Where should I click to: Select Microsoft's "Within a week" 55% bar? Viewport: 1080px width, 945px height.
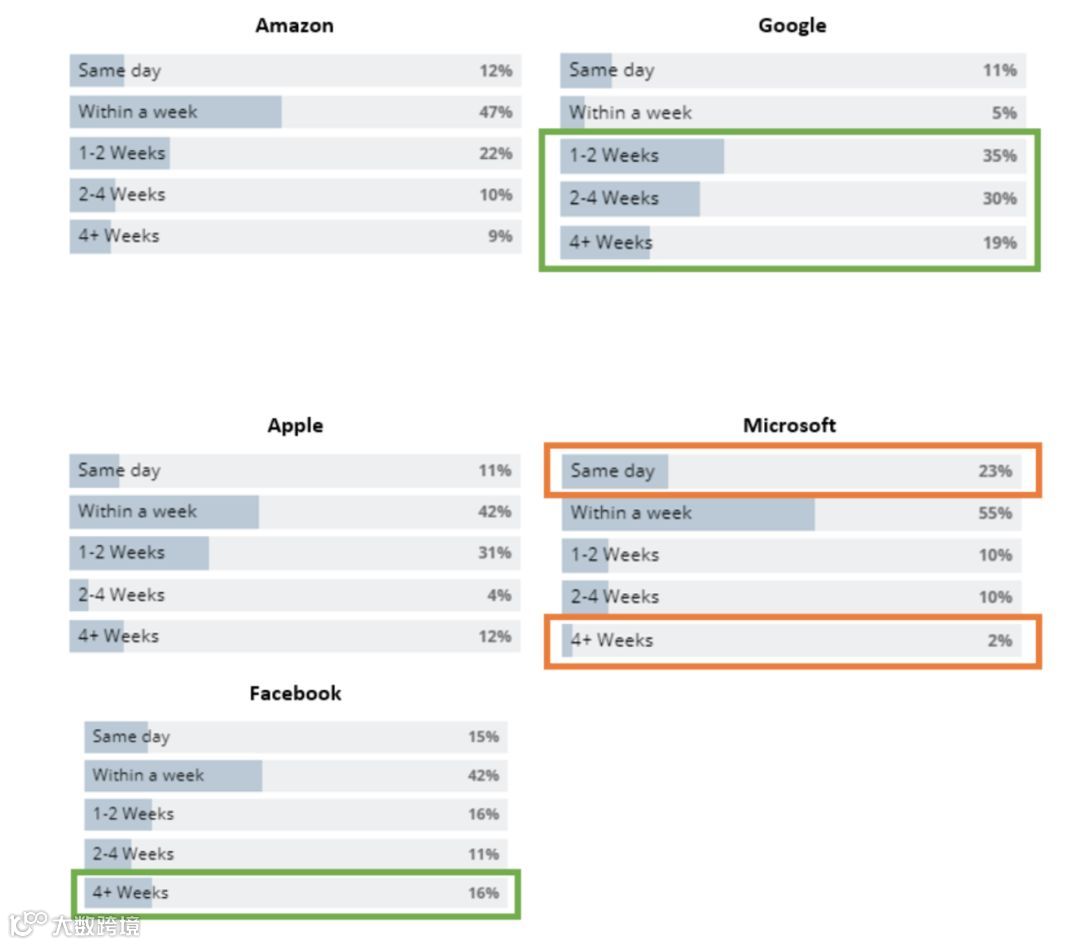point(688,513)
